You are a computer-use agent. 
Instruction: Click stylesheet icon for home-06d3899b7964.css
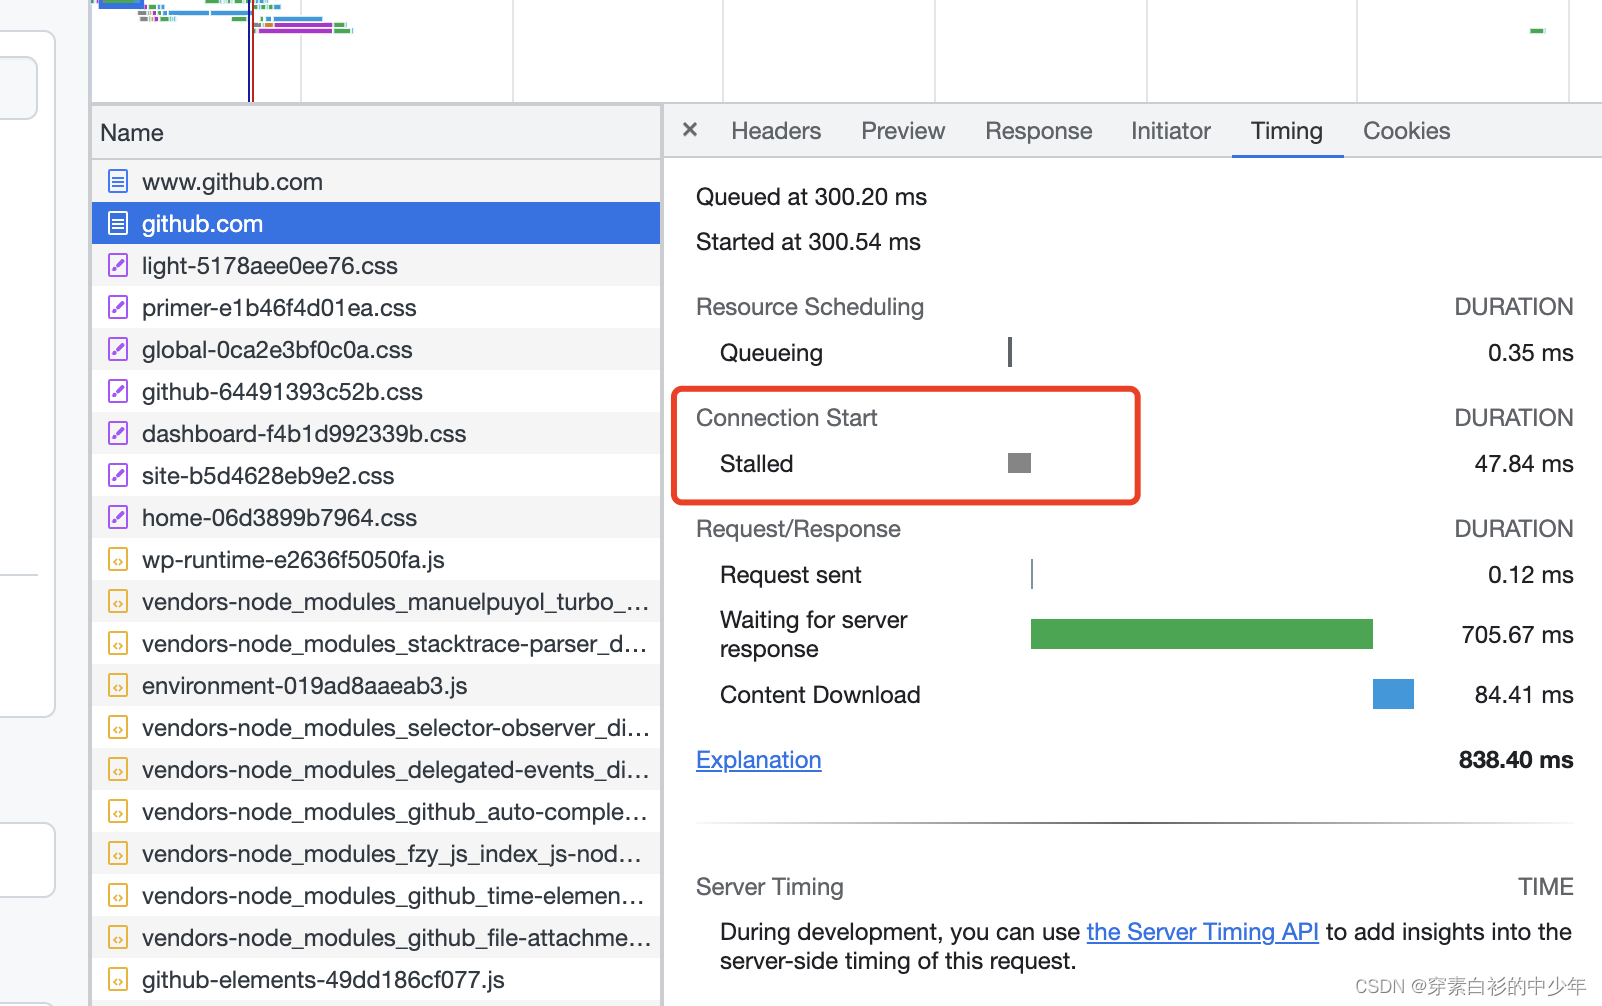118,518
